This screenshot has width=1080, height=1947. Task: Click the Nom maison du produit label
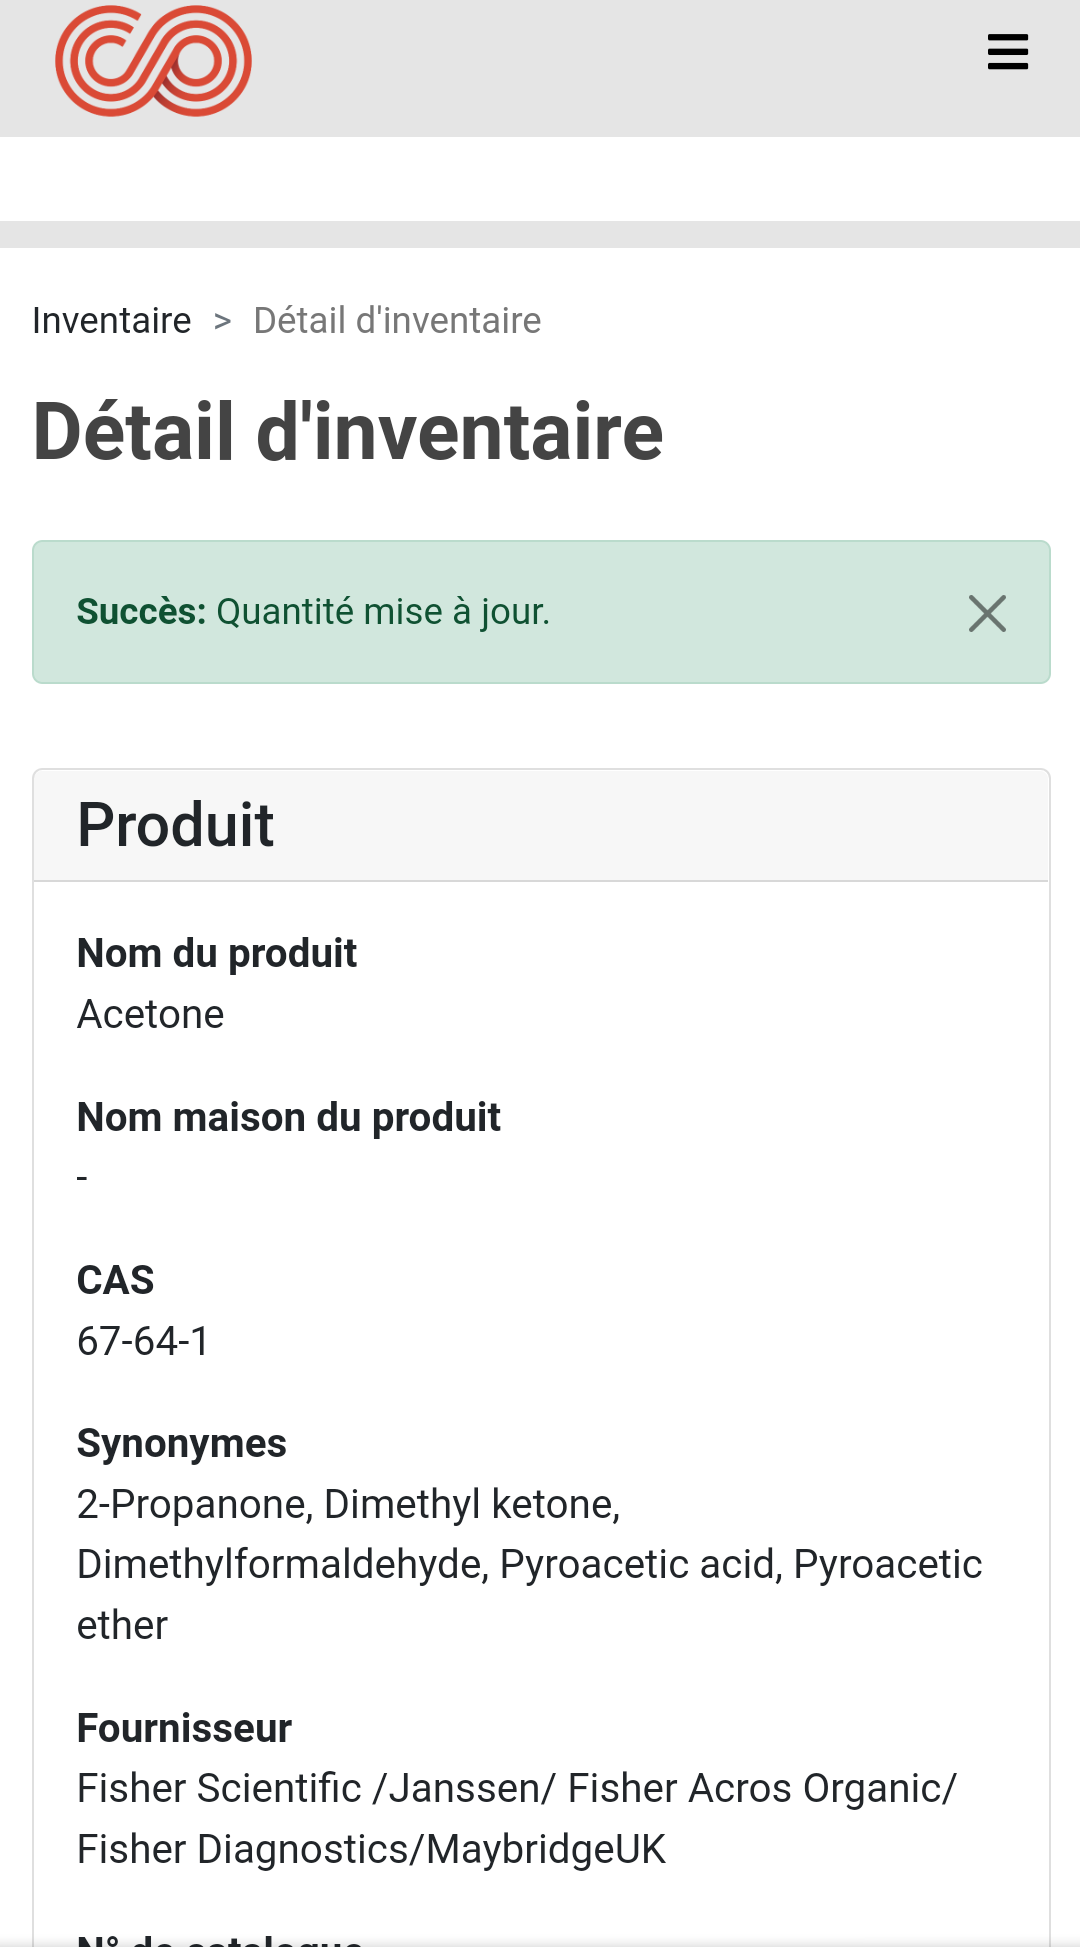pyautogui.click(x=289, y=1117)
